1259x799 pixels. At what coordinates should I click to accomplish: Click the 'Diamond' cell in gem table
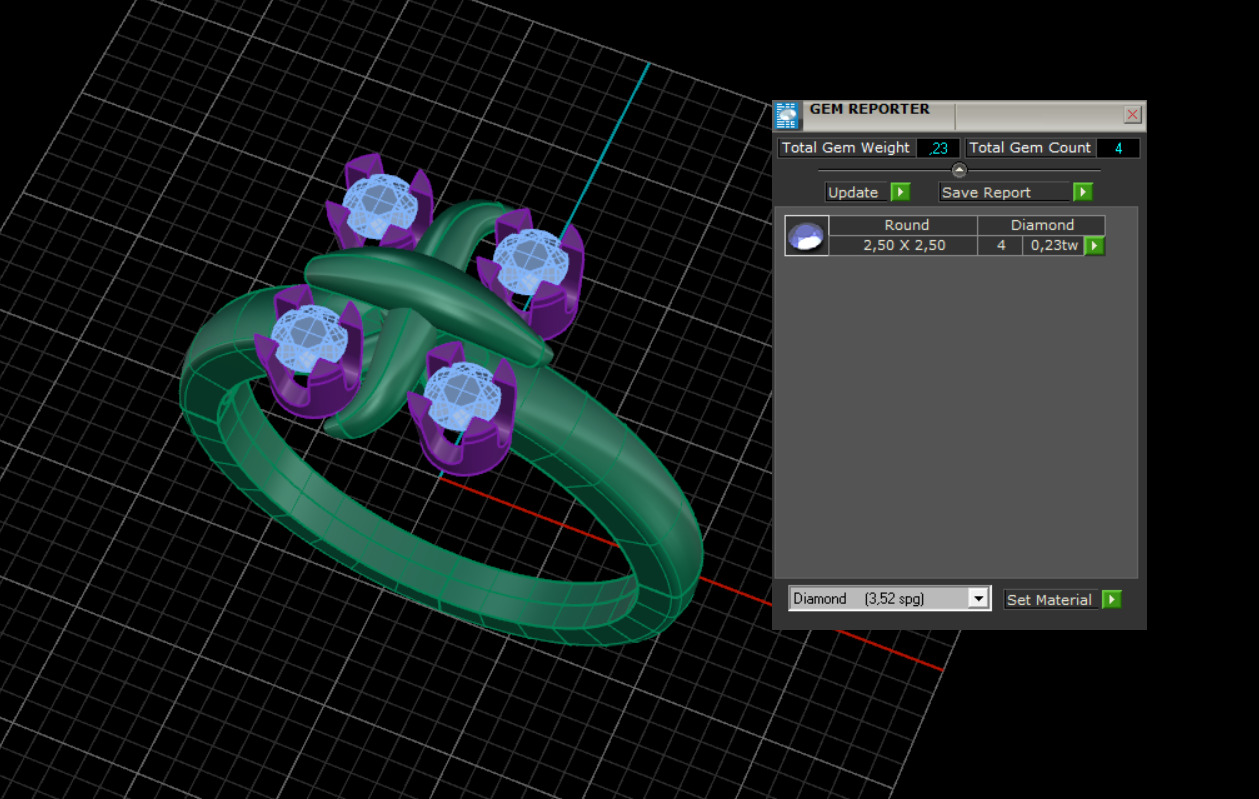1042,225
